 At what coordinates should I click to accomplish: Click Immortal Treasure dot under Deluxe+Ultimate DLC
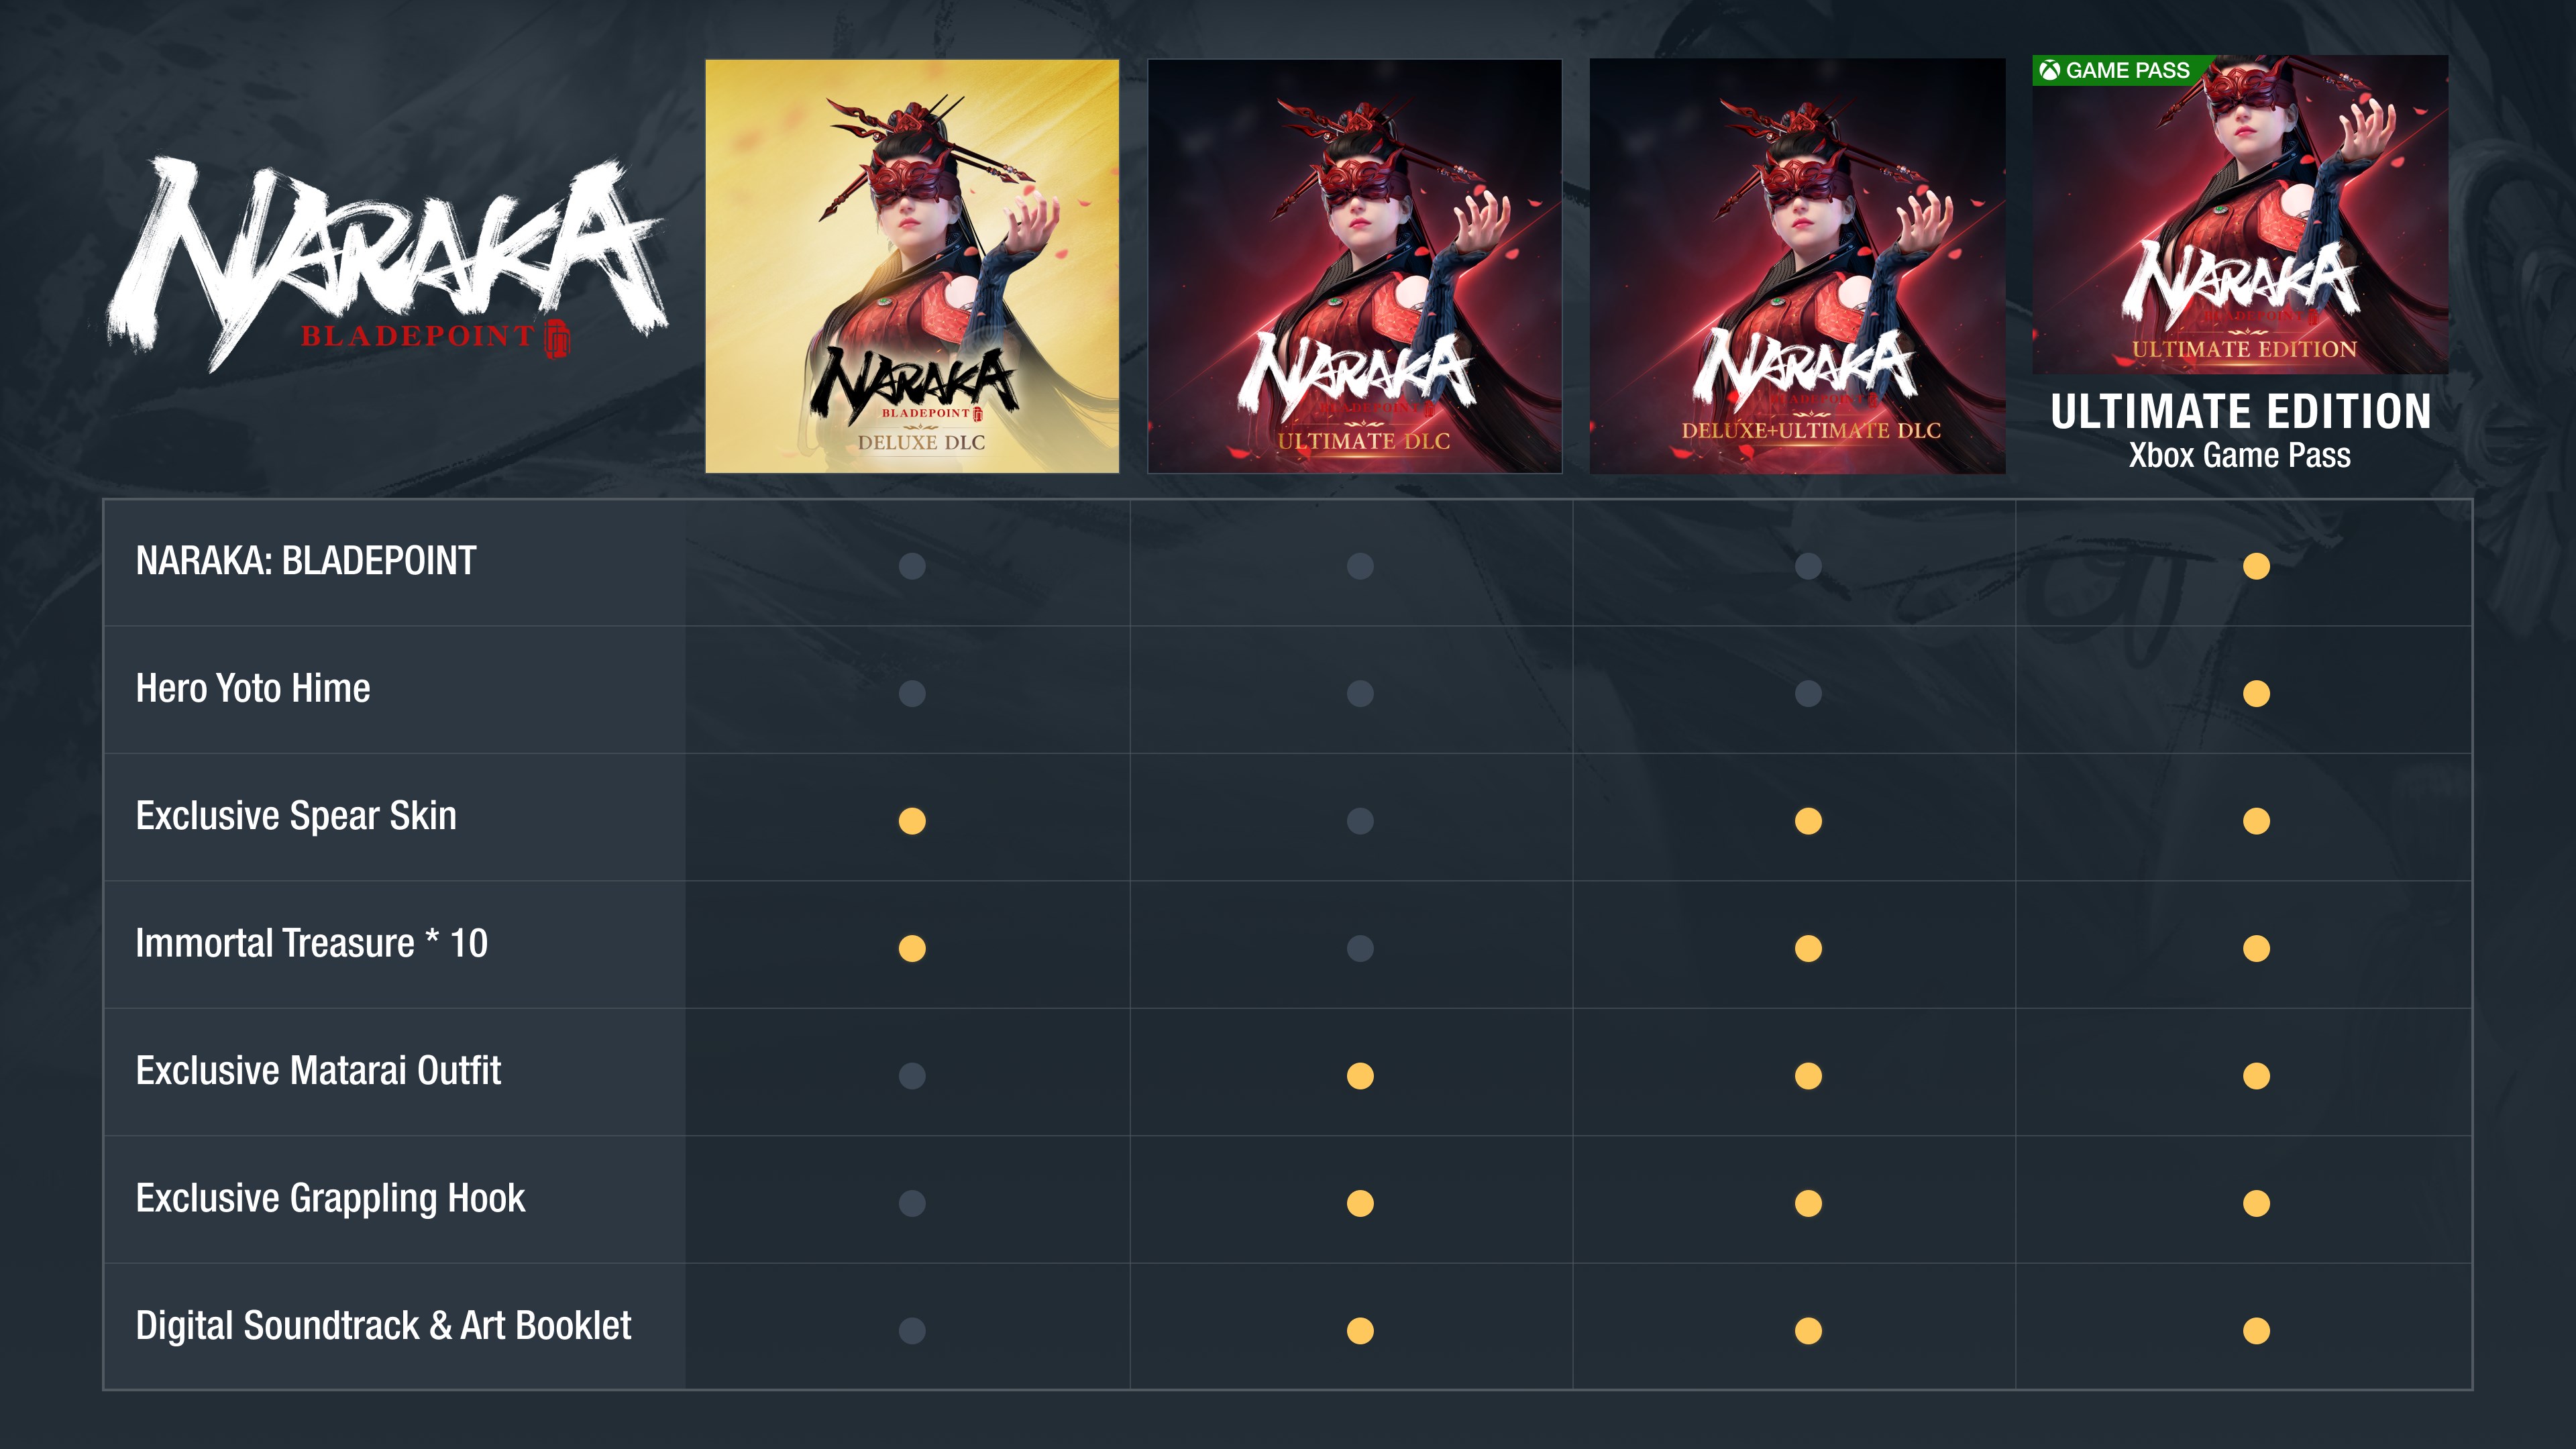1808,948
